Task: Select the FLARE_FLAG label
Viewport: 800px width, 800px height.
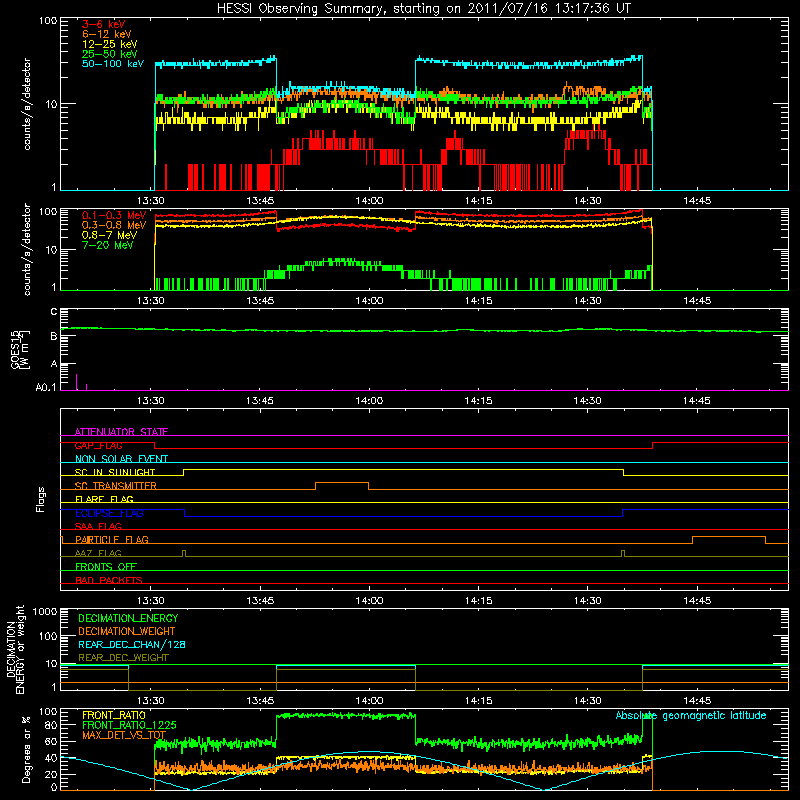Action: pos(104,499)
